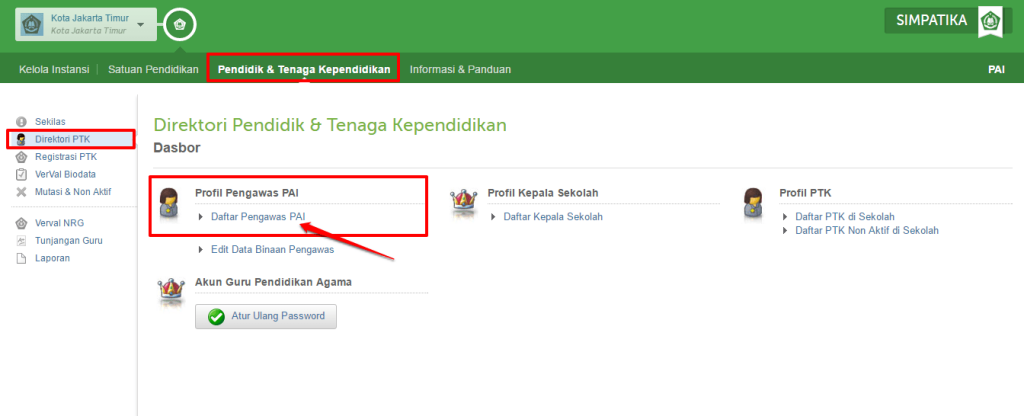Click the Direktori Pendidik & Tenaga Kependidikan title
Image resolution: width=1024 pixels, height=416 pixels.
(x=330, y=125)
